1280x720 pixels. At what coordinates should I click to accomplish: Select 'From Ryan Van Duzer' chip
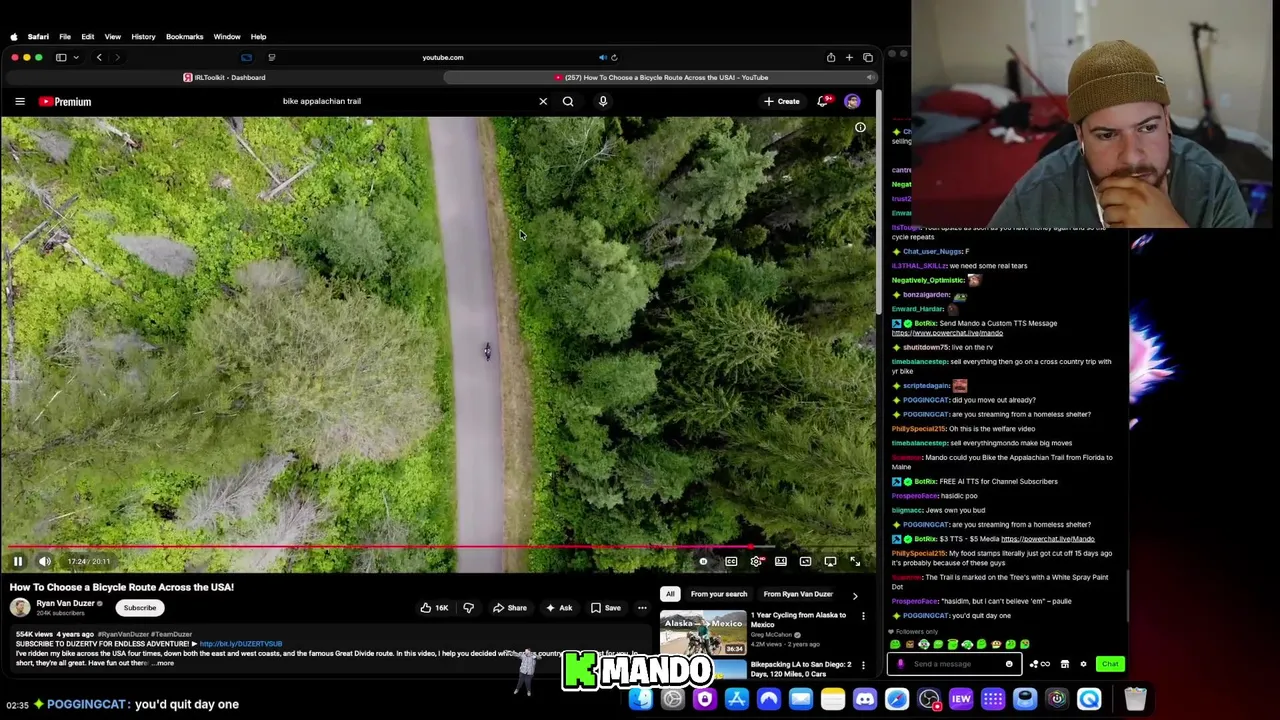click(x=798, y=594)
